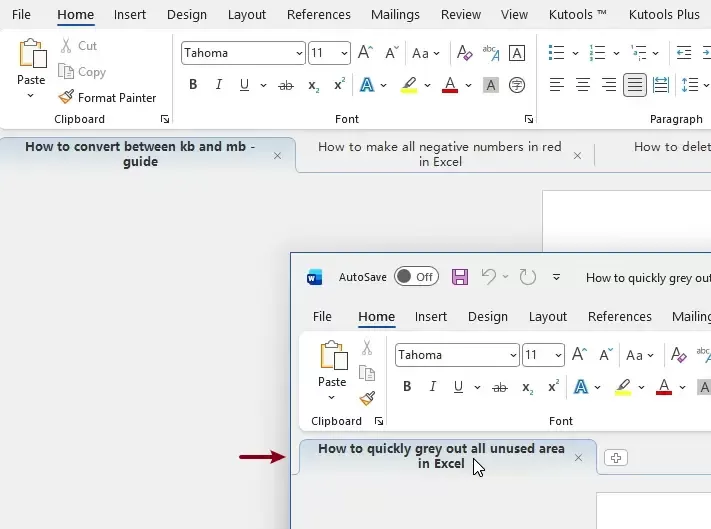711x529 pixels.
Task: Click Redo in the front window toolbar
Action: pos(528,277)
